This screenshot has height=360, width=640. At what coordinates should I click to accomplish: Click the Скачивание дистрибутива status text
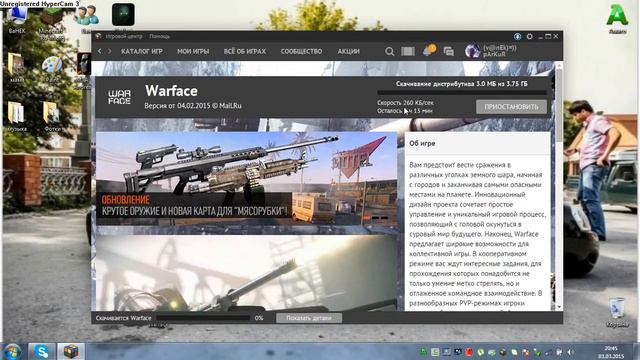click(462, 84)
